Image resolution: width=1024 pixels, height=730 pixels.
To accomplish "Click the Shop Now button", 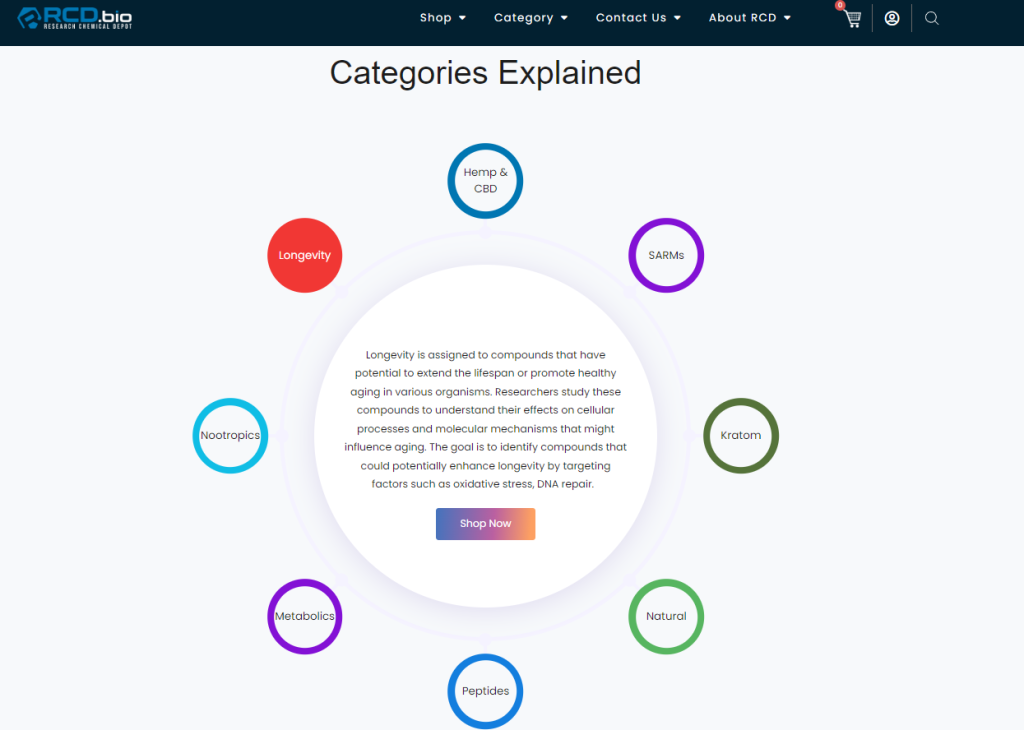I will point(485,524).
